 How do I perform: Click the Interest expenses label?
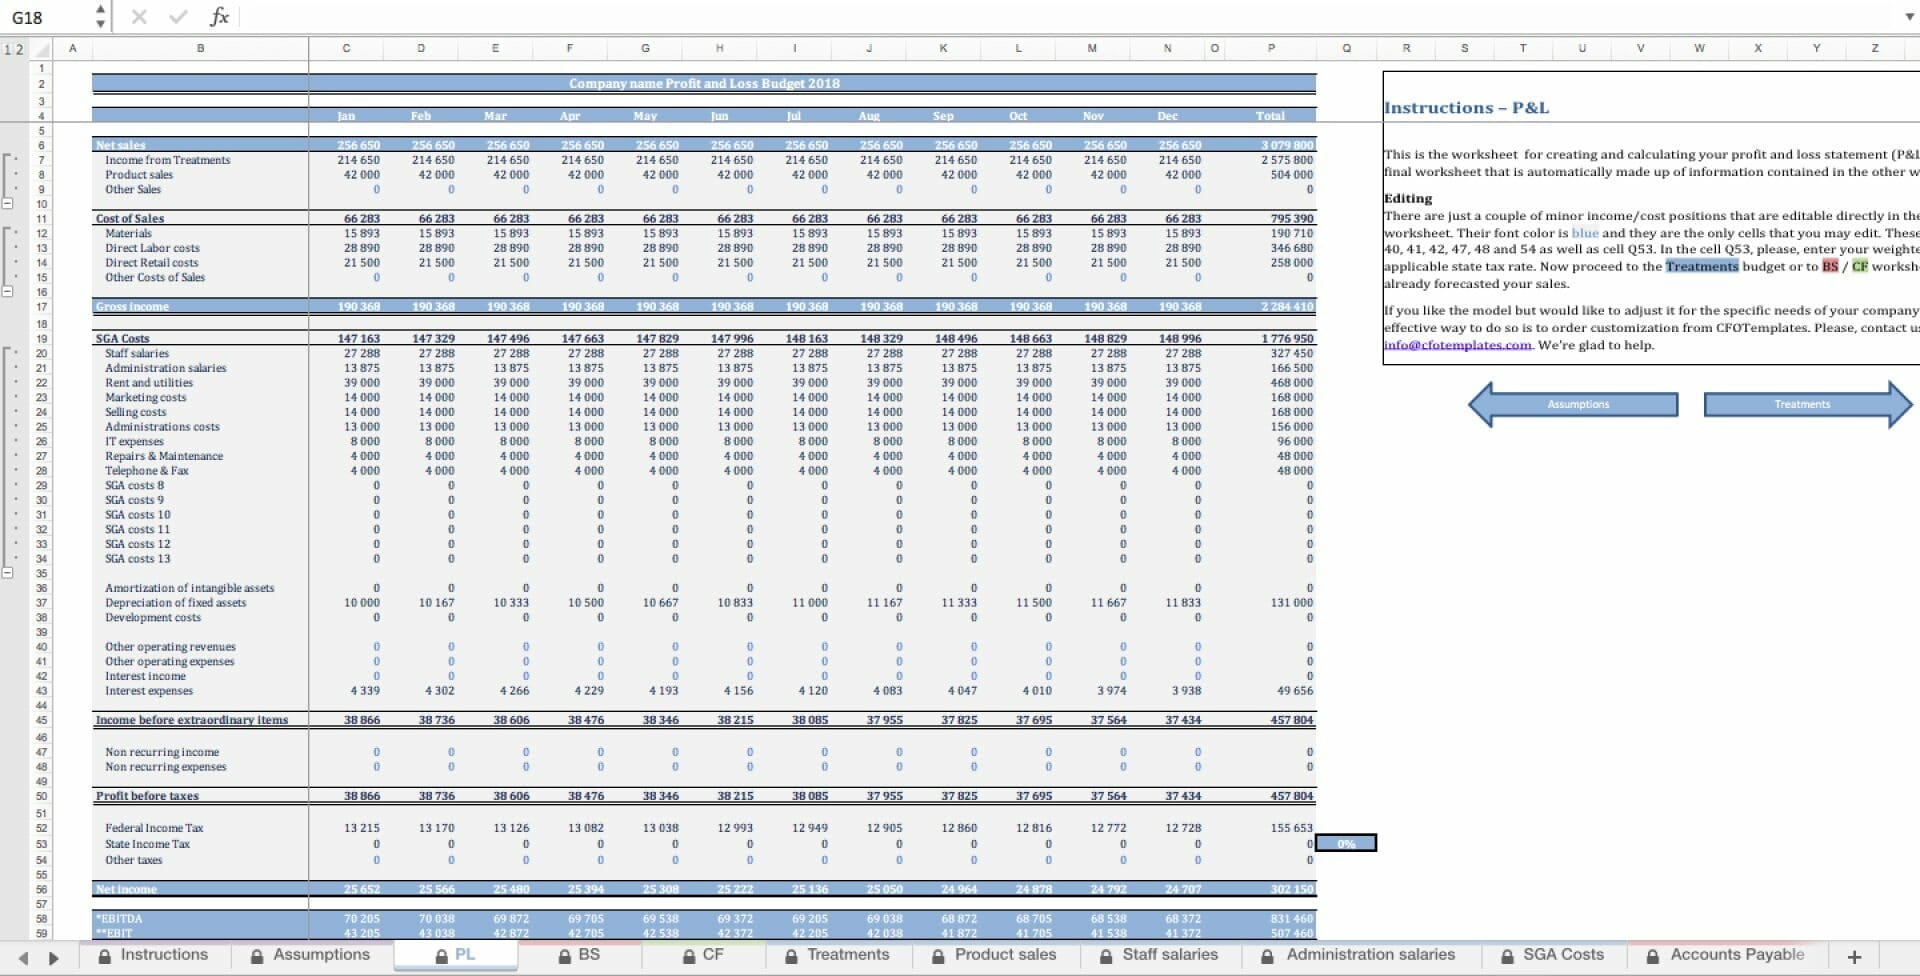149,691
